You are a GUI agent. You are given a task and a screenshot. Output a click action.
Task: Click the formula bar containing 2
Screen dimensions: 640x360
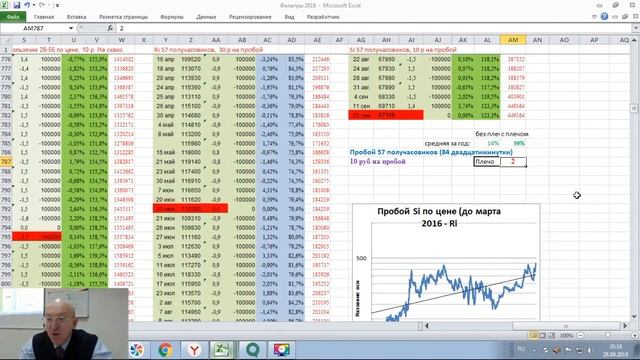pyautogui.click(x=373, y=28)
